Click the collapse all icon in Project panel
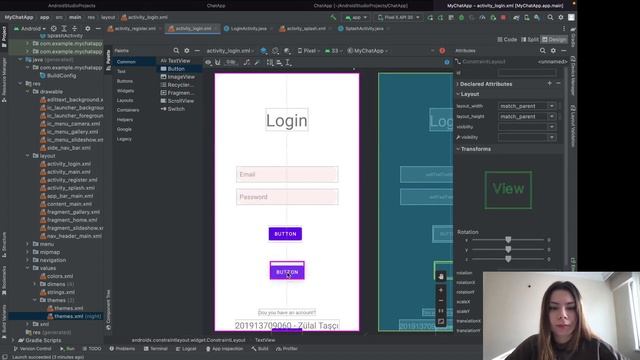 (x=74, y=29)
